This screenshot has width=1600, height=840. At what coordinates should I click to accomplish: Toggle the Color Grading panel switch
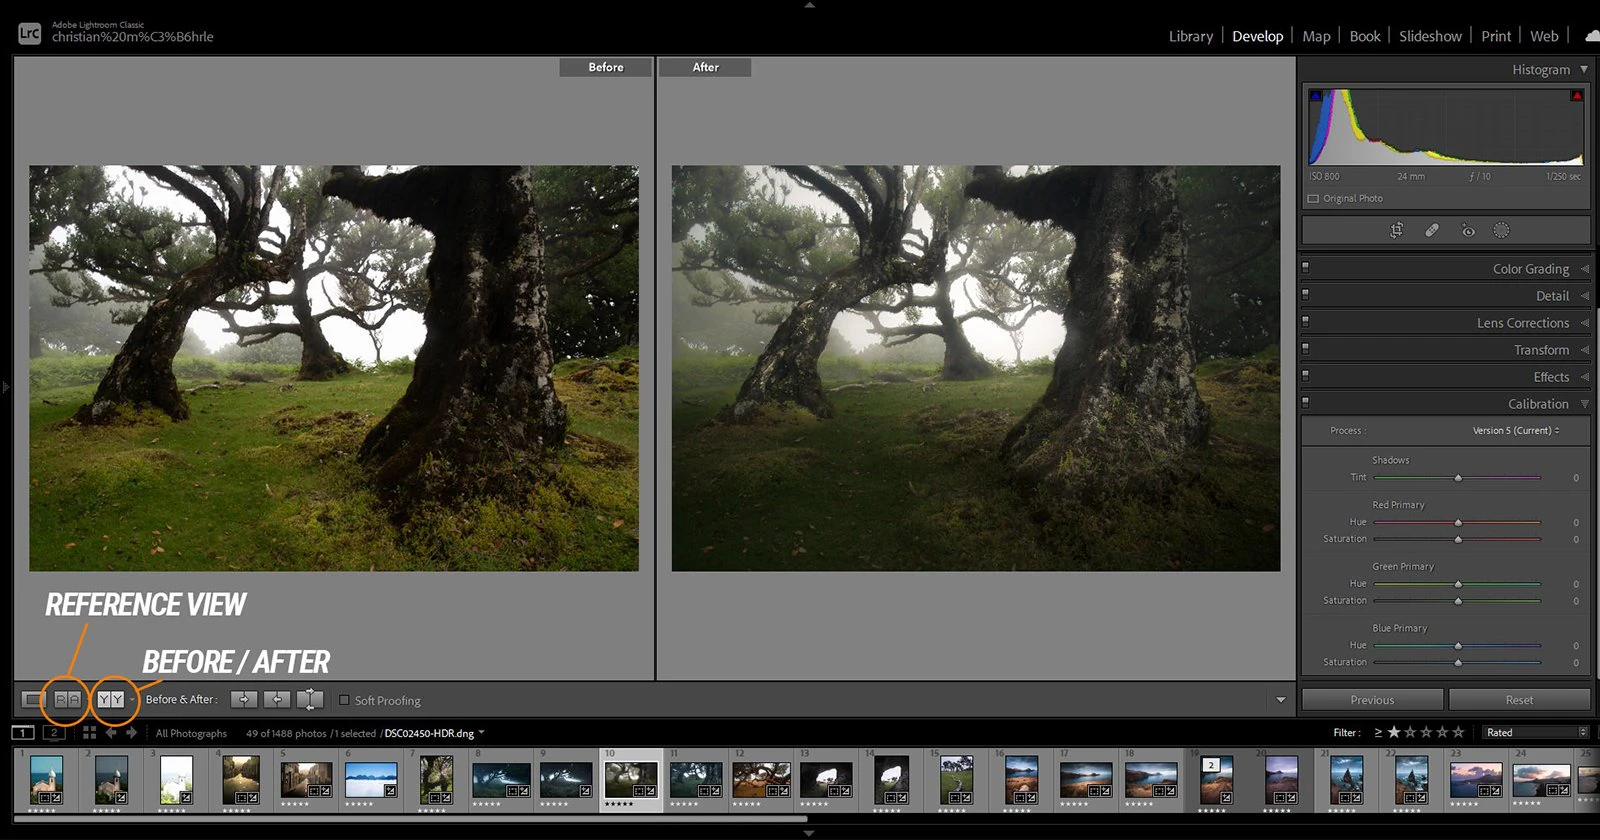1305,268
